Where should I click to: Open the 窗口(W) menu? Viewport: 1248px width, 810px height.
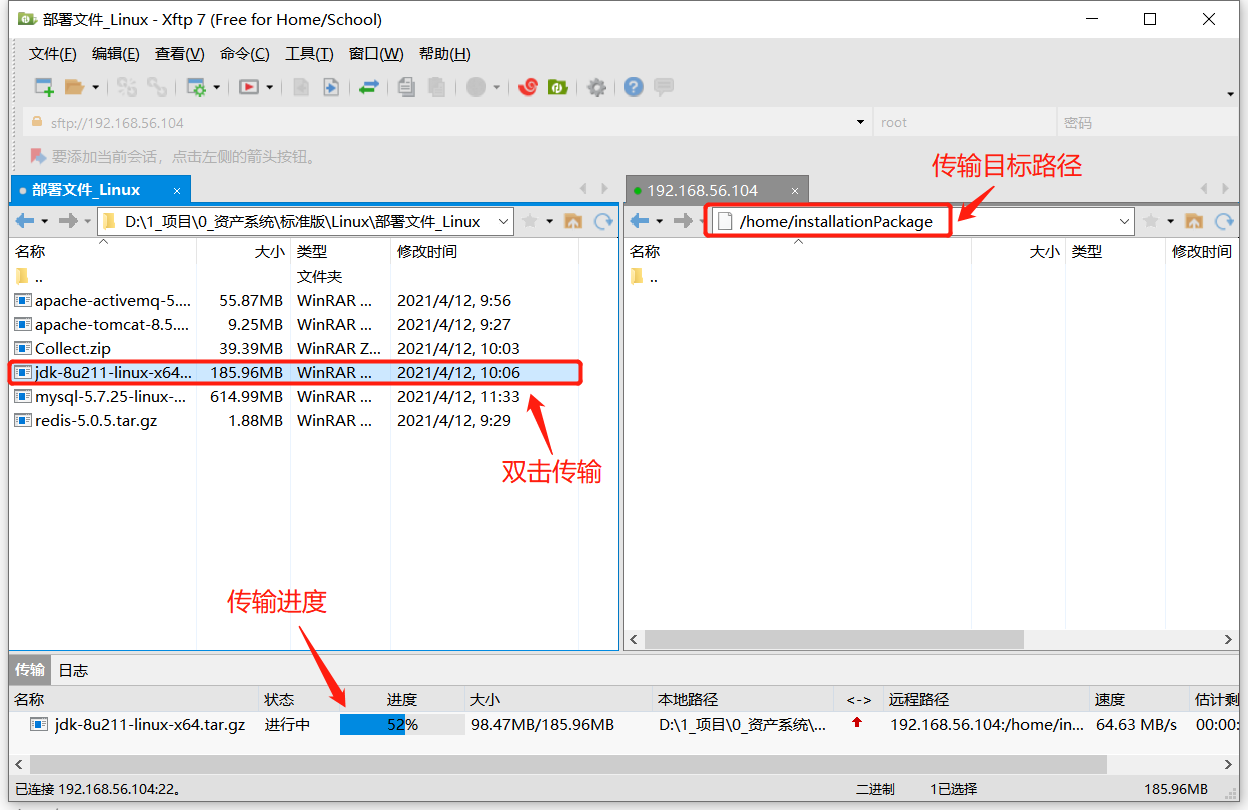[376, 54]
